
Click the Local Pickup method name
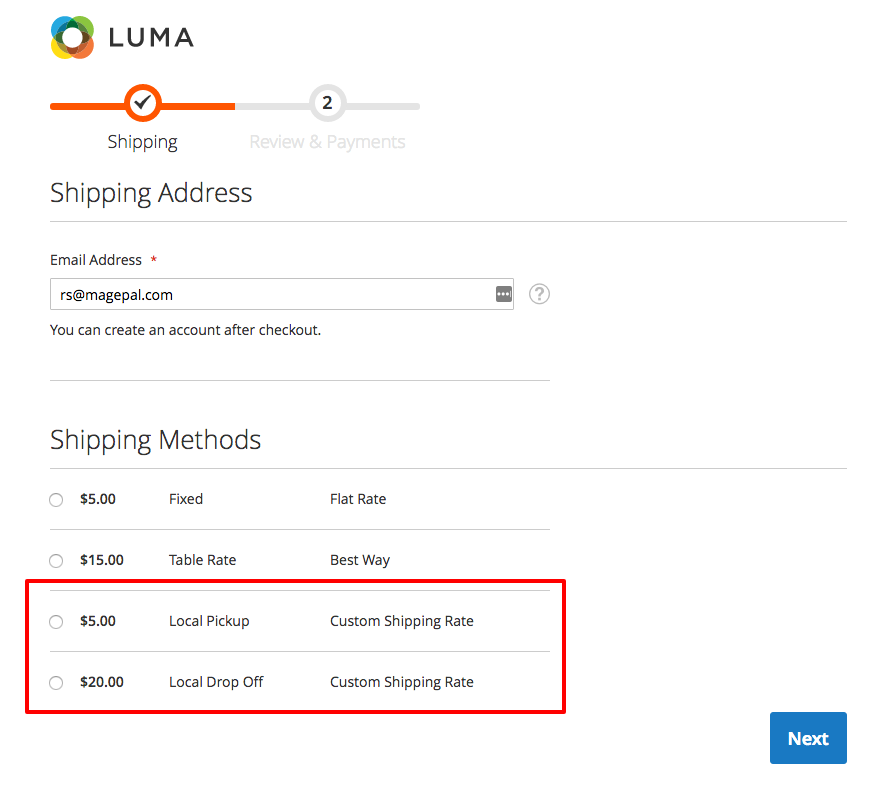click(209, 621)
